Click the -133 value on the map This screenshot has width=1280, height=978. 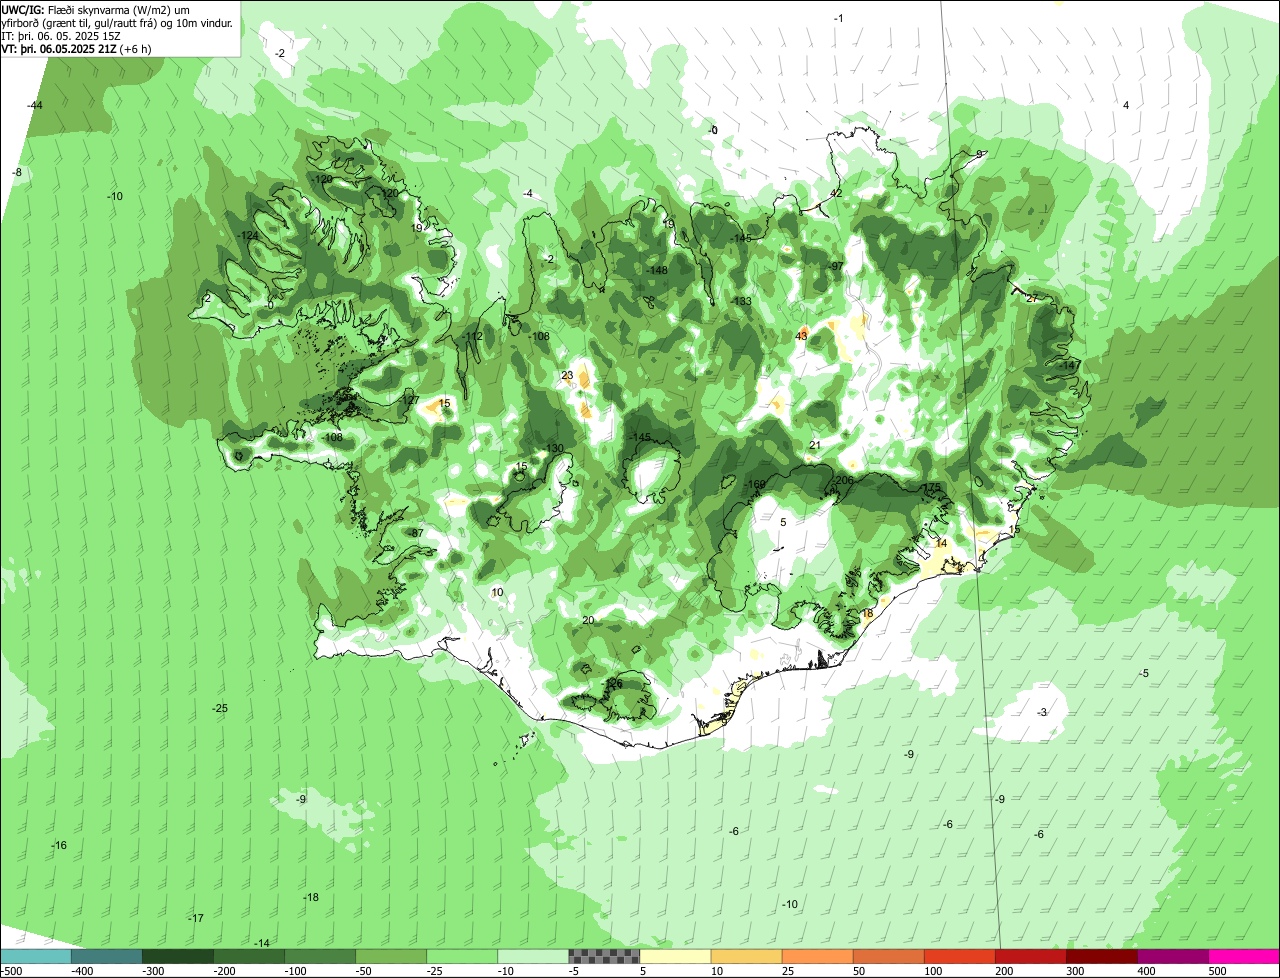[741, 301]
